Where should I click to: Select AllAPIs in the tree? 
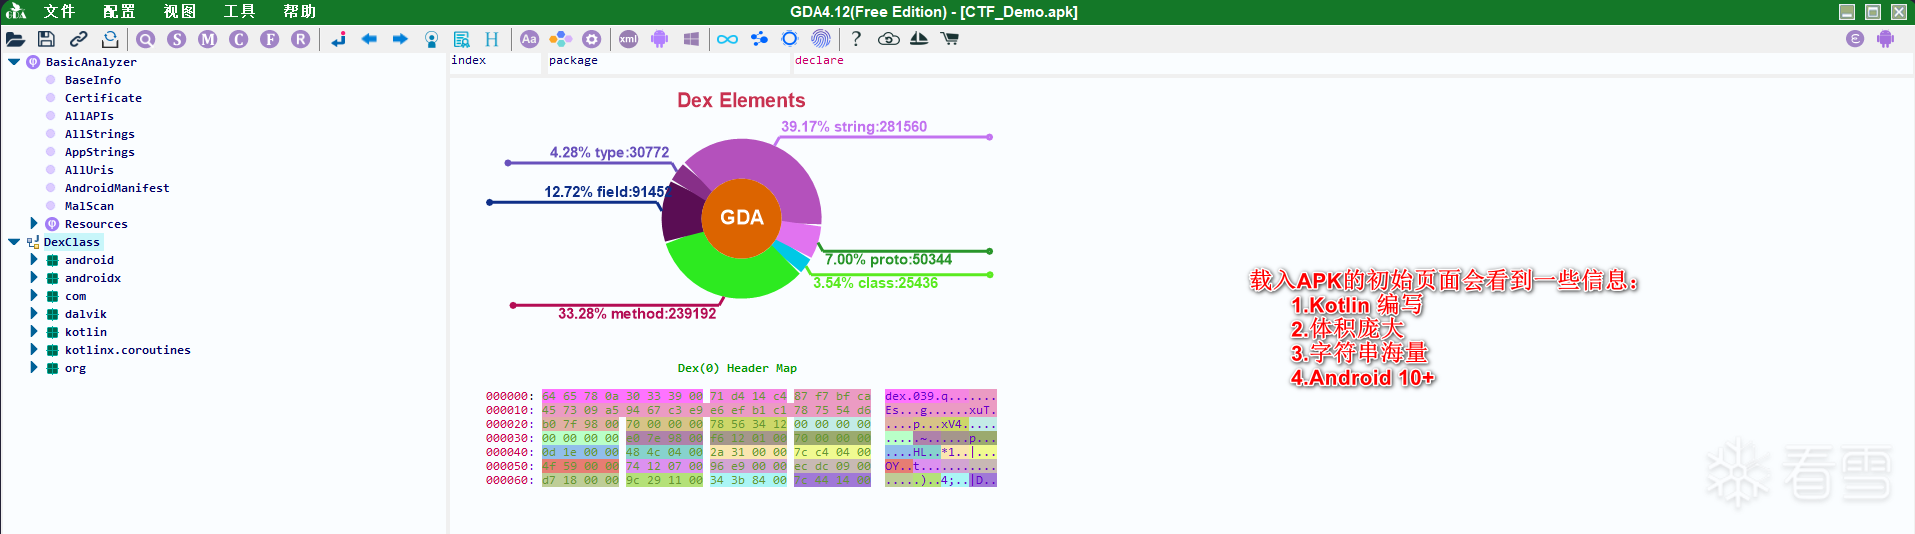click(89, 116)
